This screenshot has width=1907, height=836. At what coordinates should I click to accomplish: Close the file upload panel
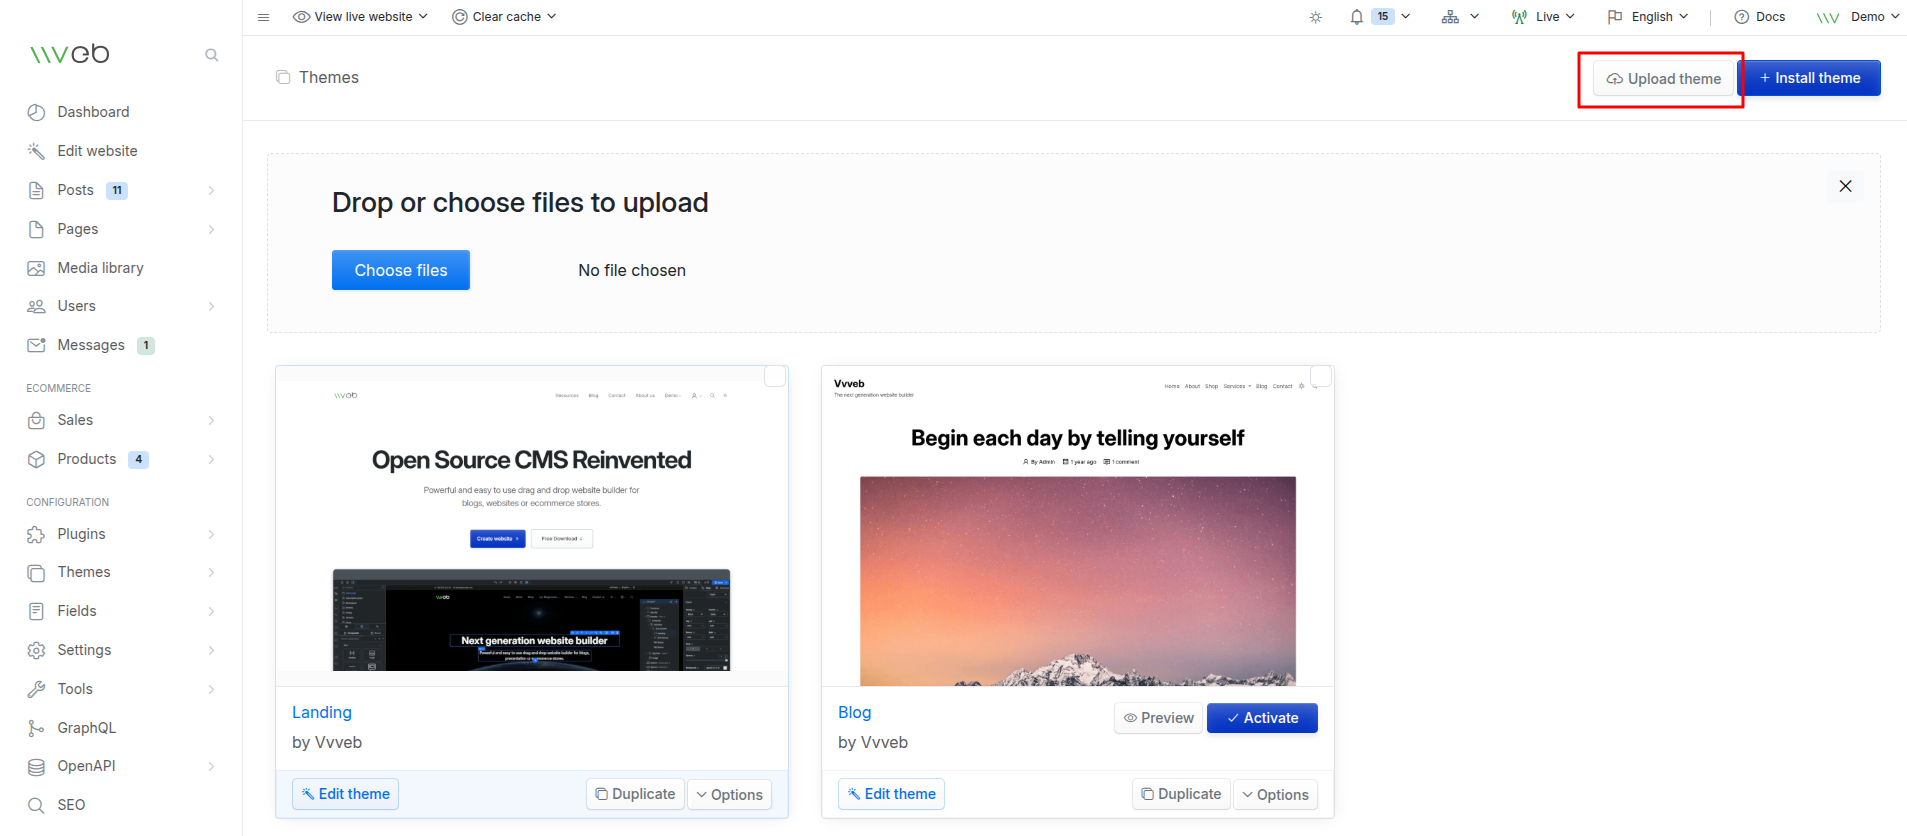coord(1845,186)
